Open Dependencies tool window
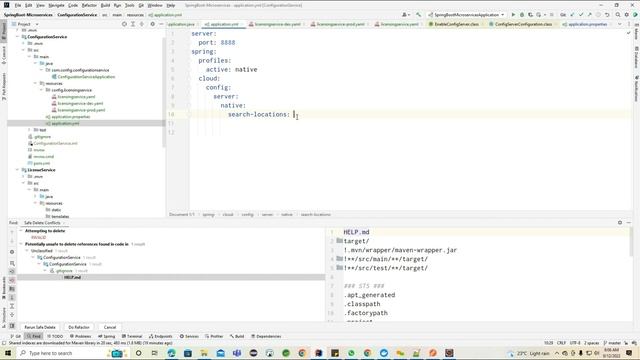640x360 pixels. (266, 336)
